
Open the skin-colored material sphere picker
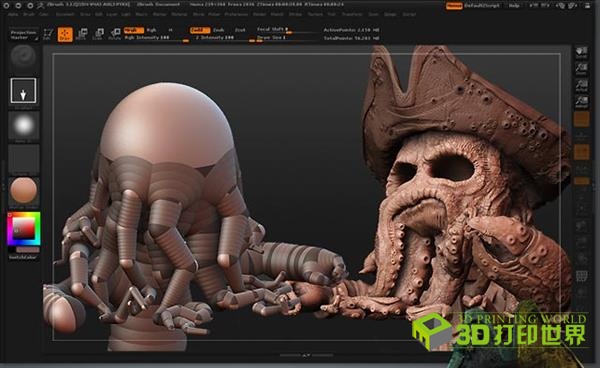point(24,191)
